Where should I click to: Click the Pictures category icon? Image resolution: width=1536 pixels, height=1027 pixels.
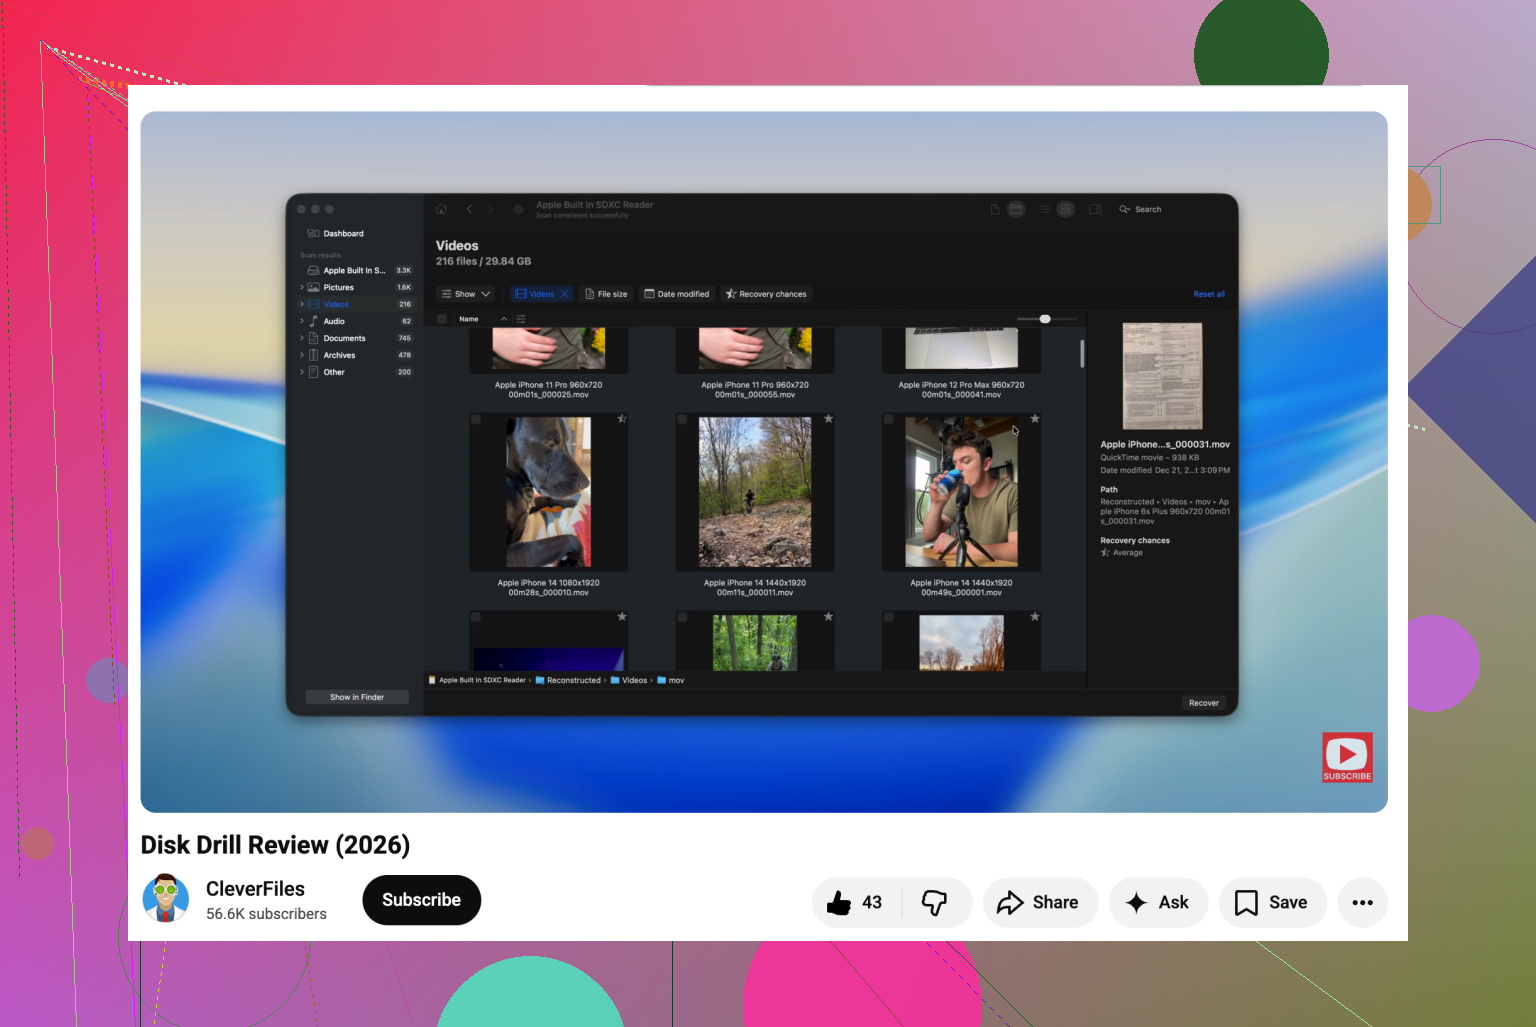point(313,287)
